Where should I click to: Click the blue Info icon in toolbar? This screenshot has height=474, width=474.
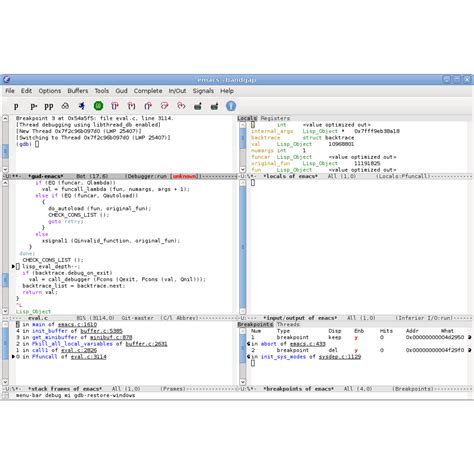tap(231, 106)
